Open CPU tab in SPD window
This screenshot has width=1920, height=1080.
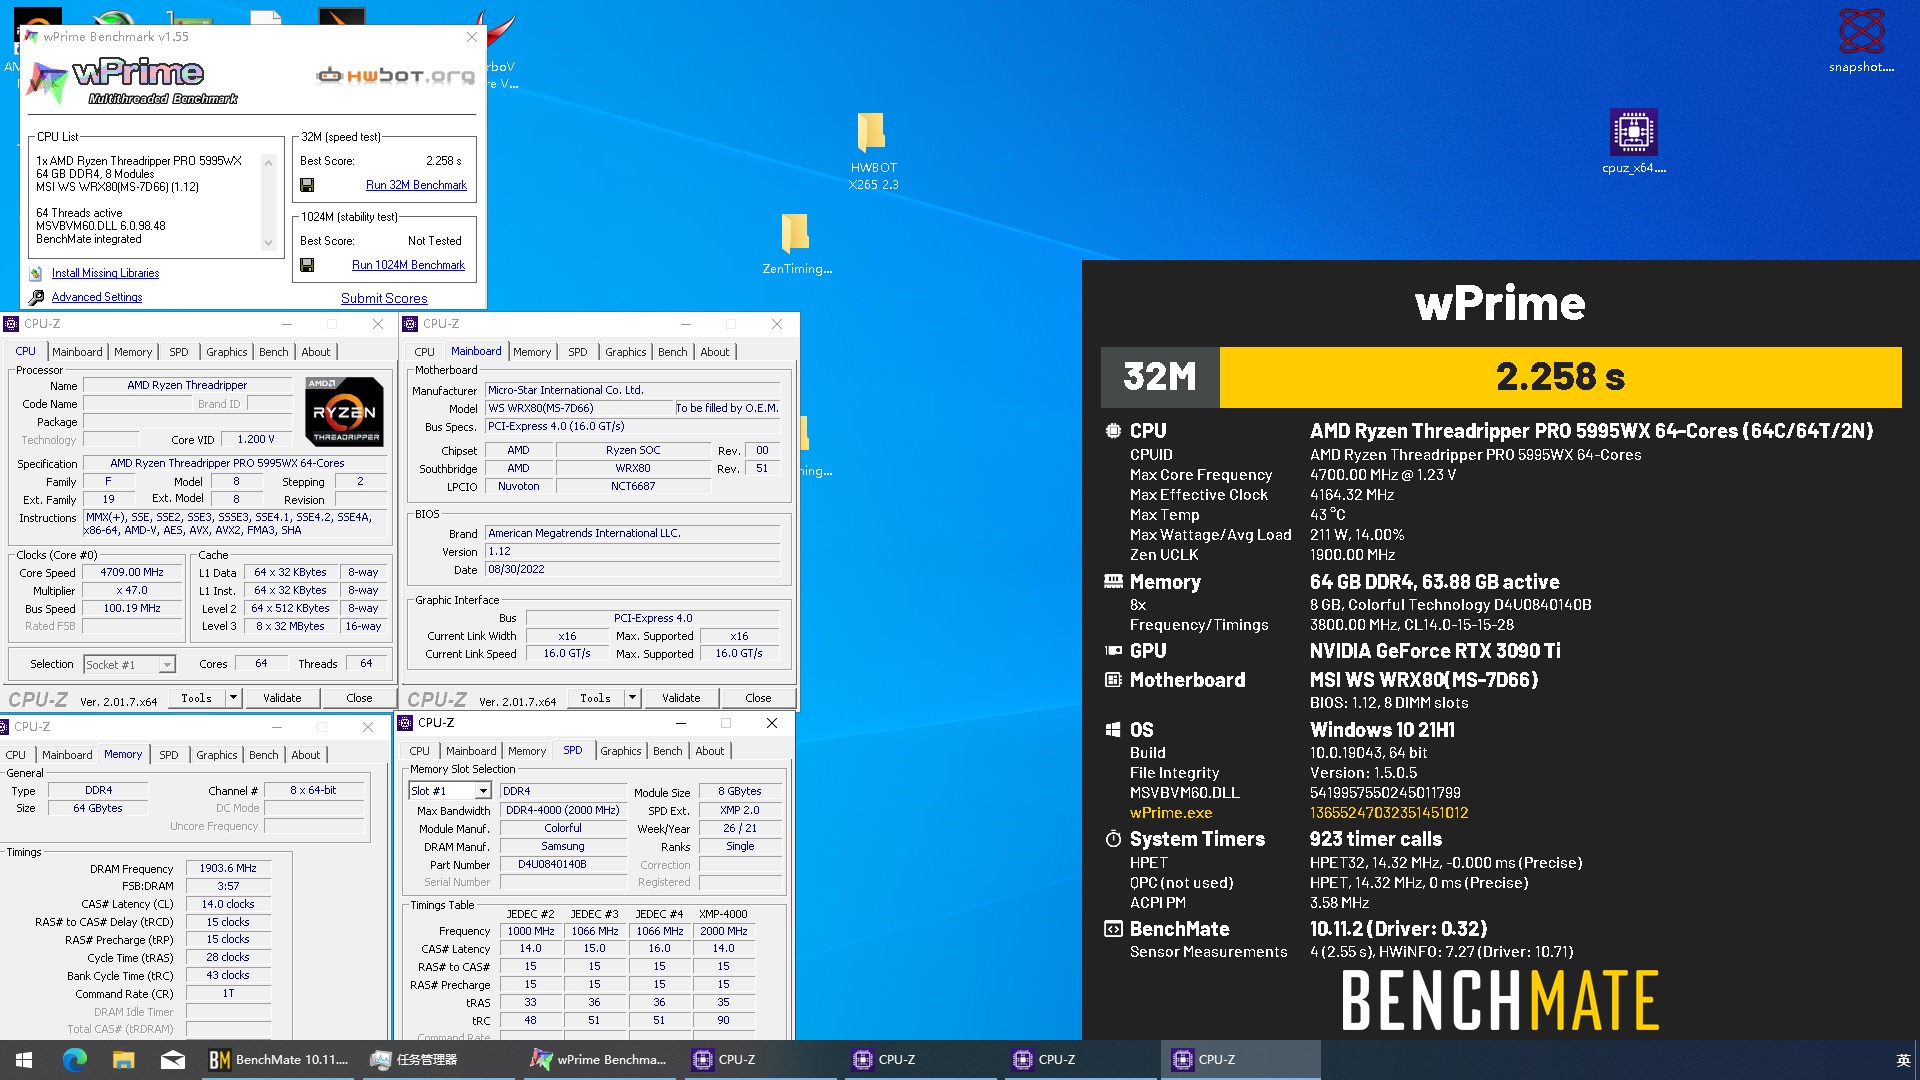(x=419, y=751)
